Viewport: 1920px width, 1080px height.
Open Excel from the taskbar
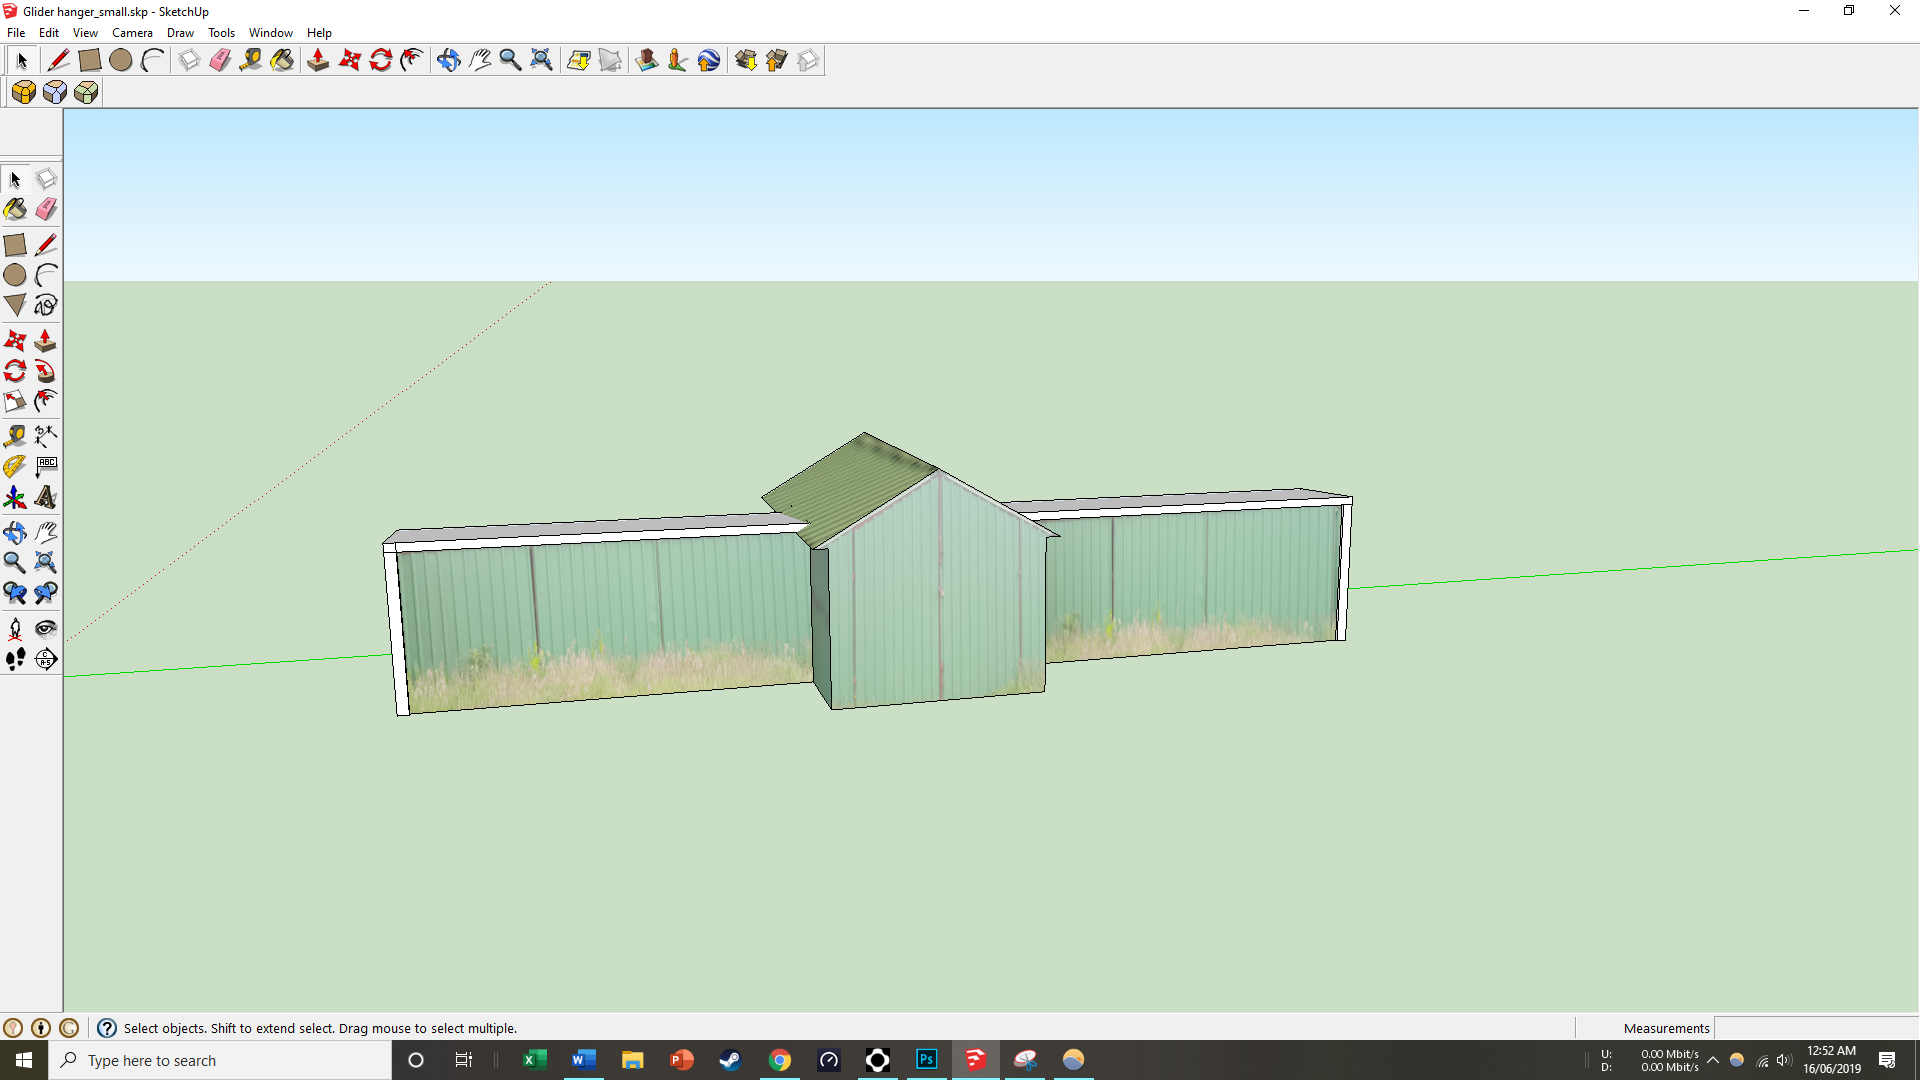535,1060
